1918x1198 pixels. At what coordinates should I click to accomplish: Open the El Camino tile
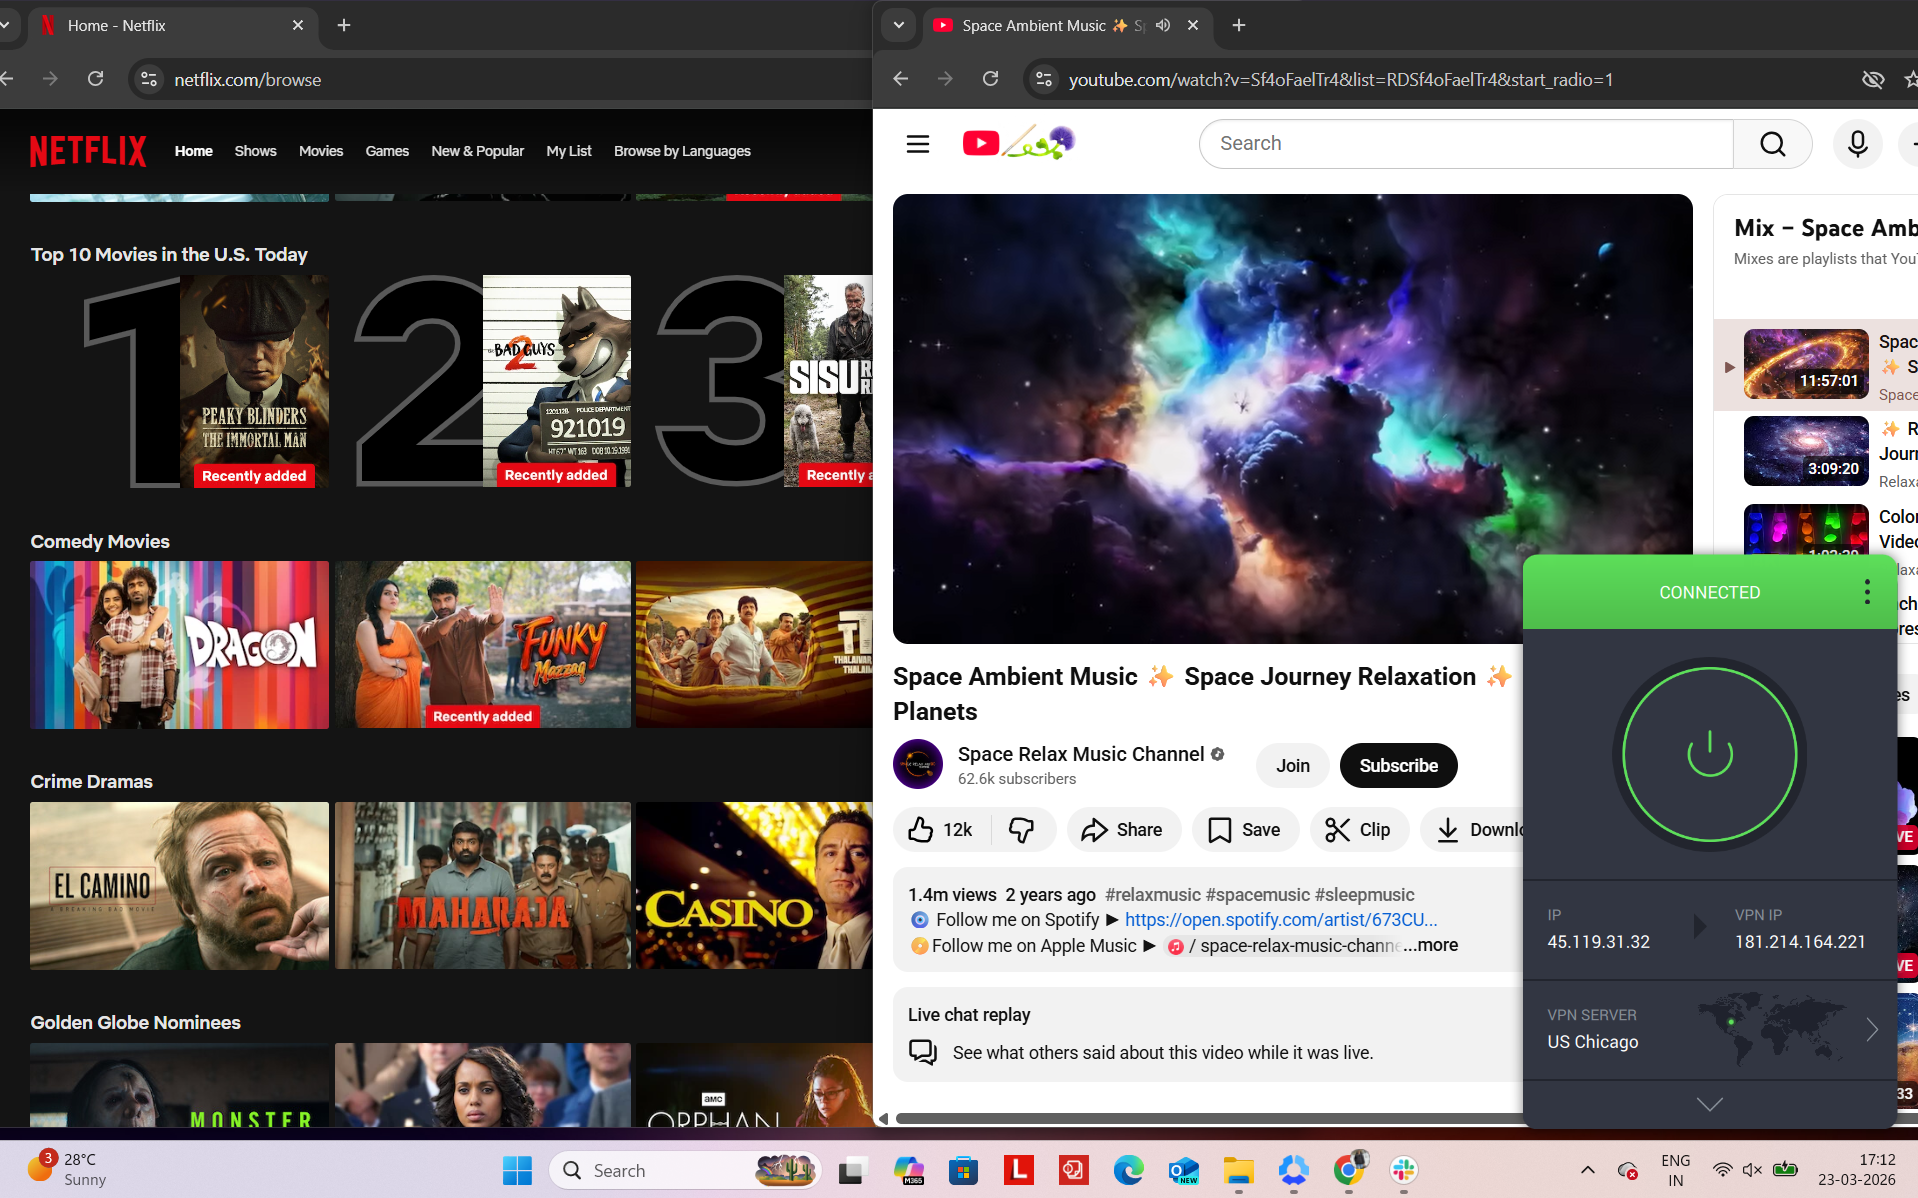pyautogui.click(x=179, y=885)
